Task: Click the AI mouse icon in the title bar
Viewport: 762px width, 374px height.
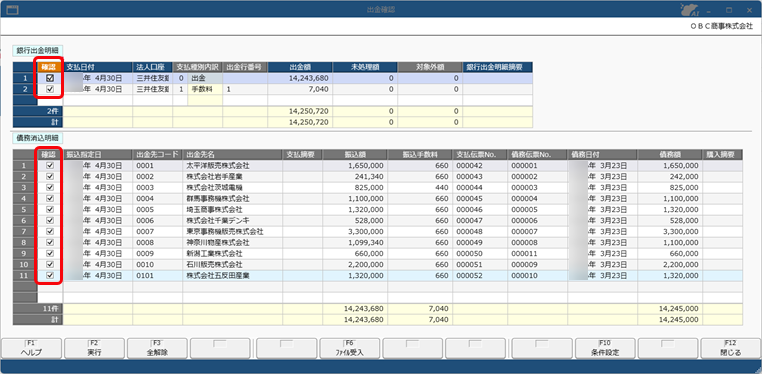Action: pos(690,9)
